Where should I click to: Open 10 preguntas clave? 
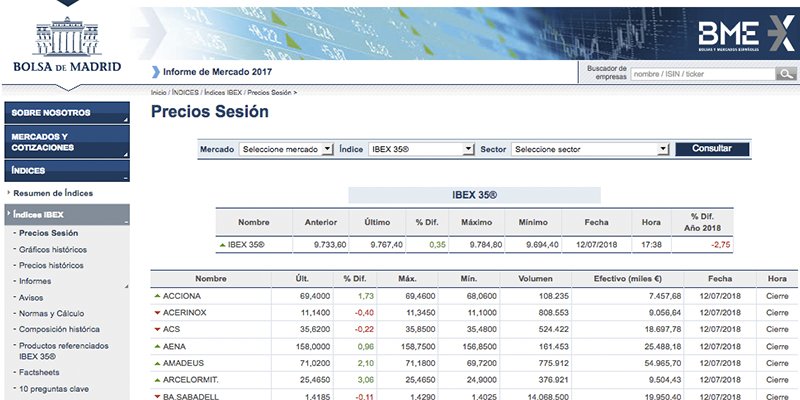click(54, 389)
